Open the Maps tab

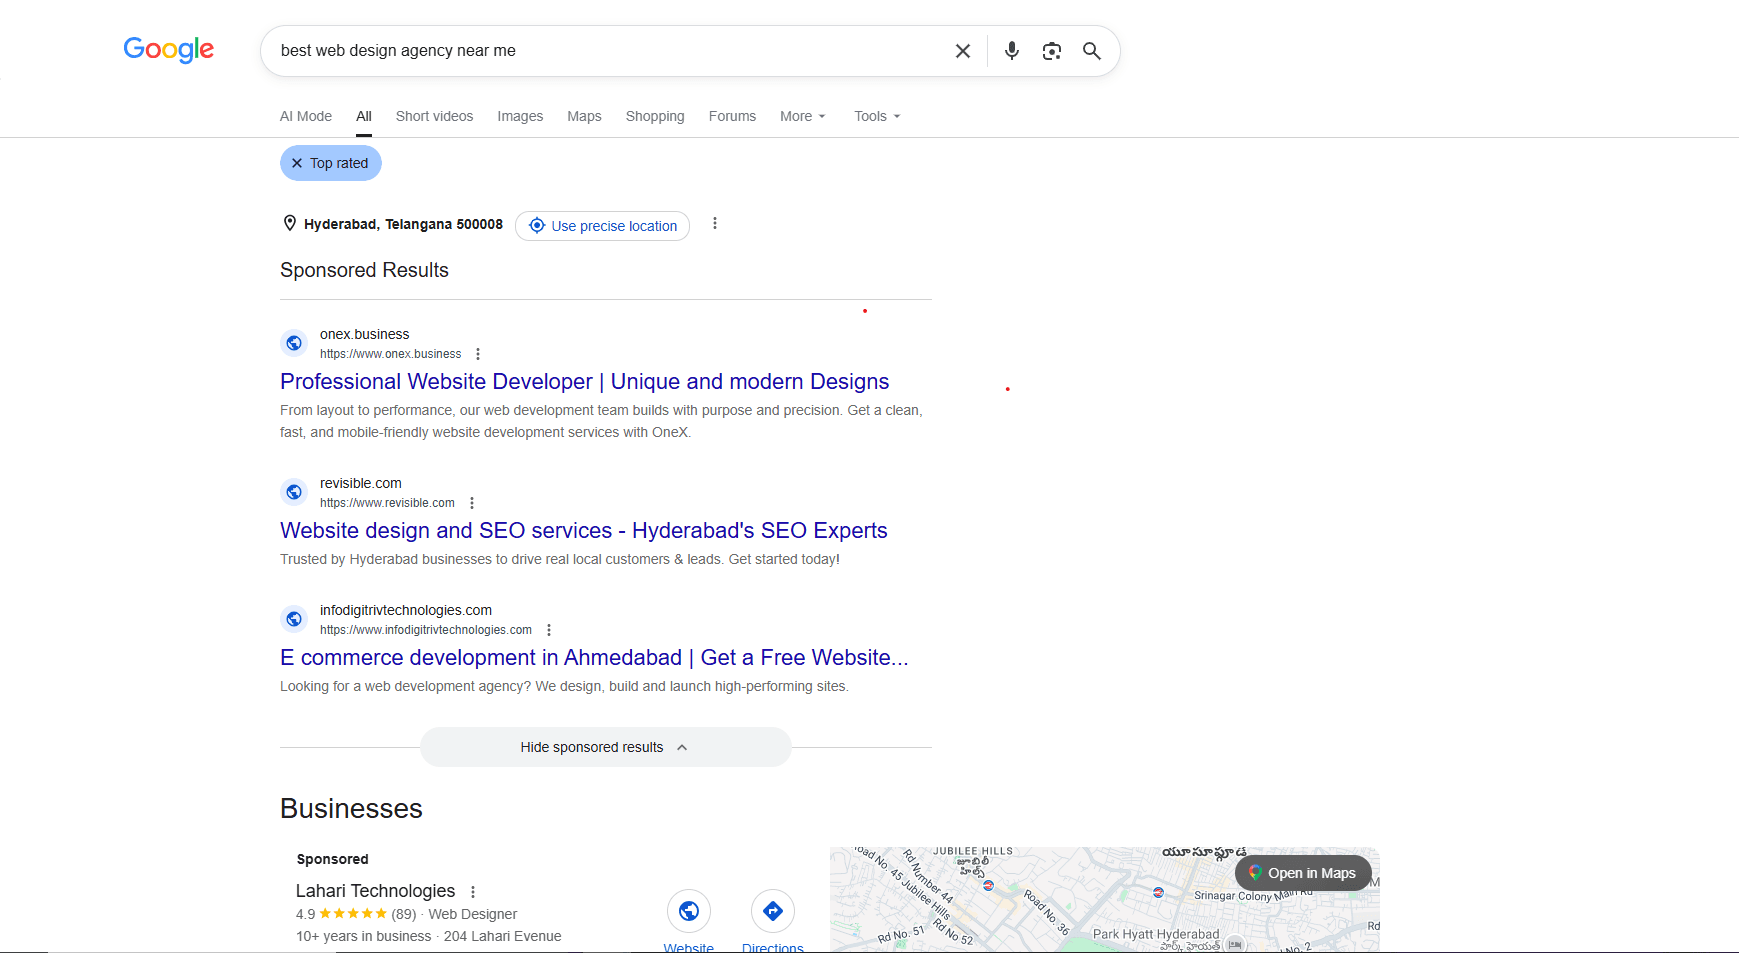[x=584, y=116]
